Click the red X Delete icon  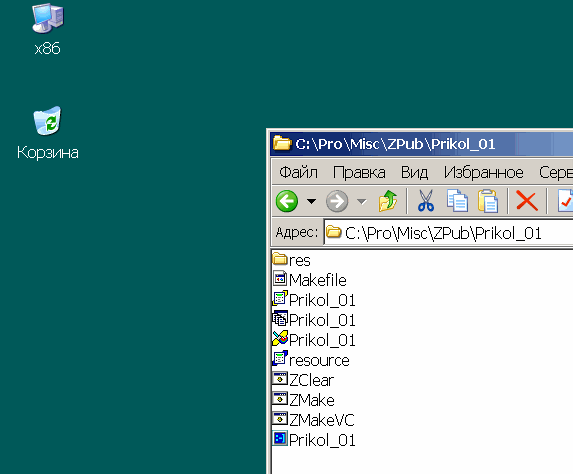[527, 201]
